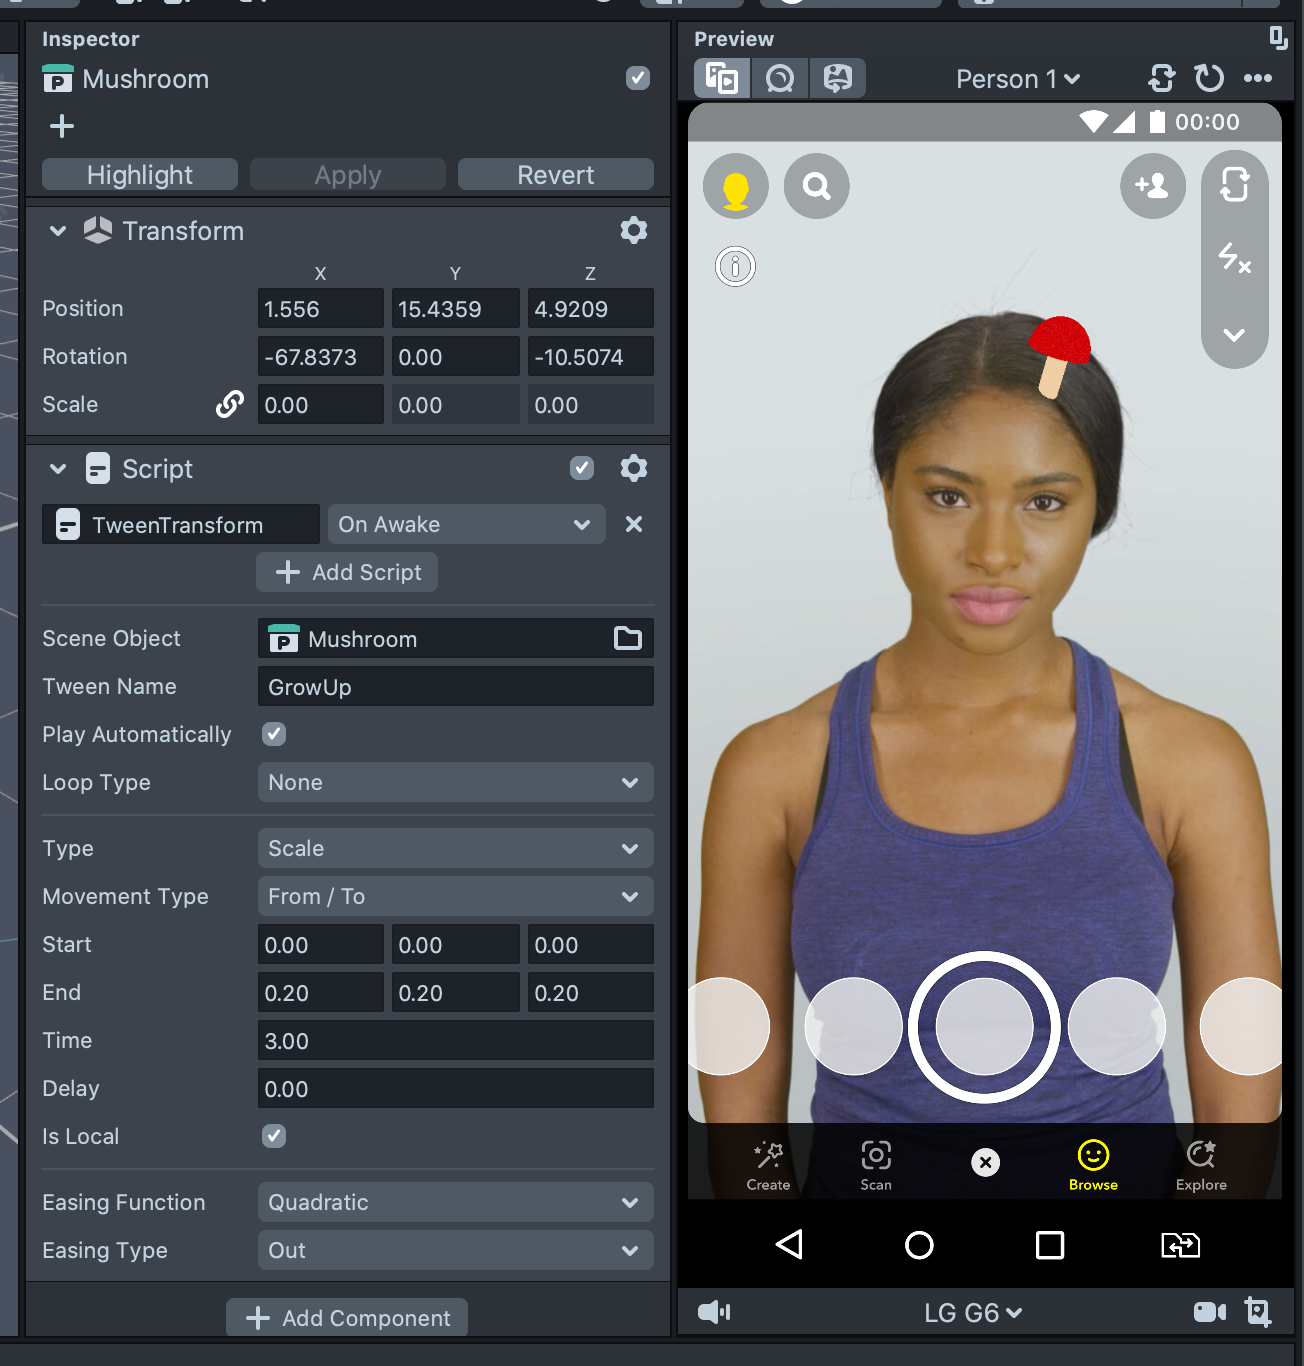Collapse the Transform section
This screenshot has height=1366, width=1304.
pyautogui.click(x=58, y=231)
